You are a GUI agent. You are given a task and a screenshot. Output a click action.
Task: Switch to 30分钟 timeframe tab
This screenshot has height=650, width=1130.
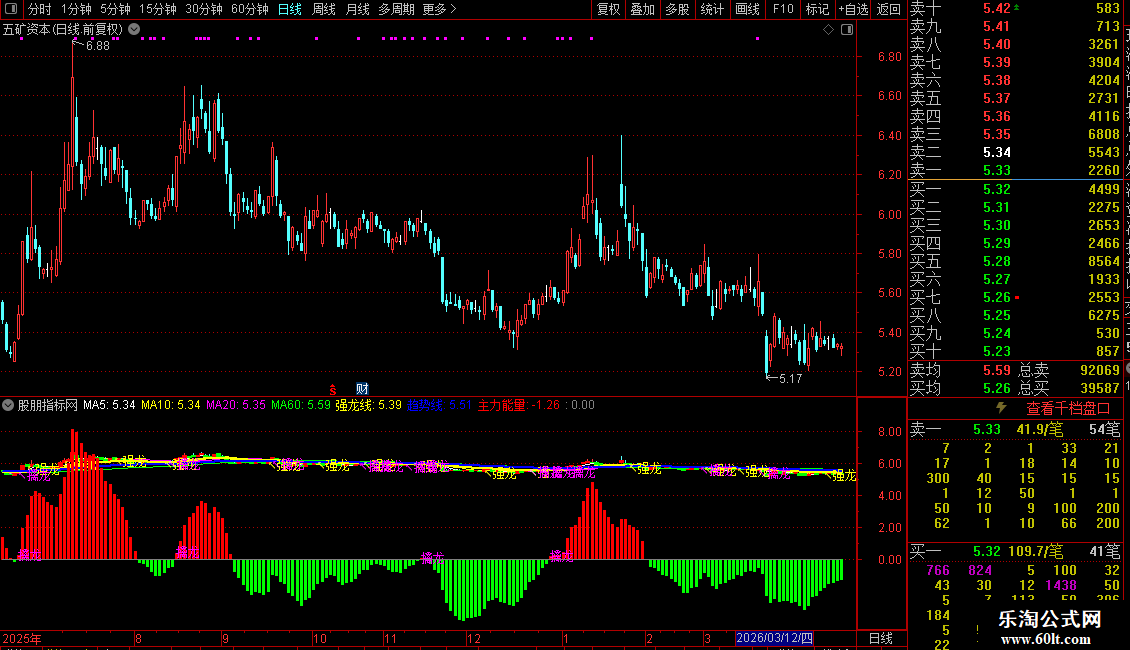click(x=204, y=9)
